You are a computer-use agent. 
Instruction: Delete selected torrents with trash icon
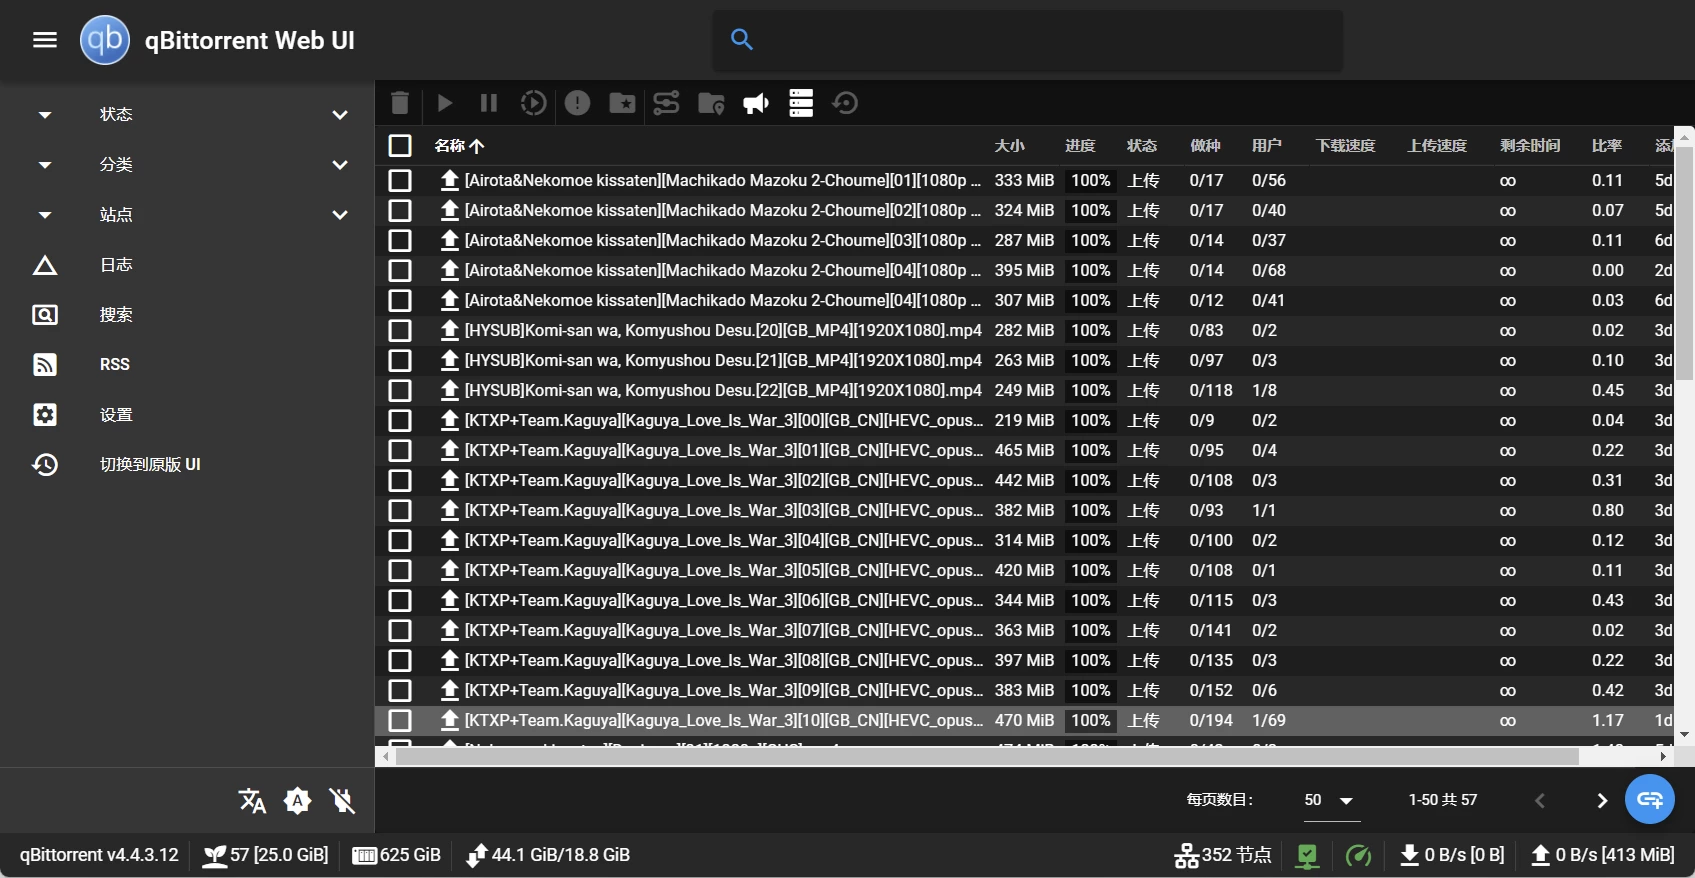[400, 103]
